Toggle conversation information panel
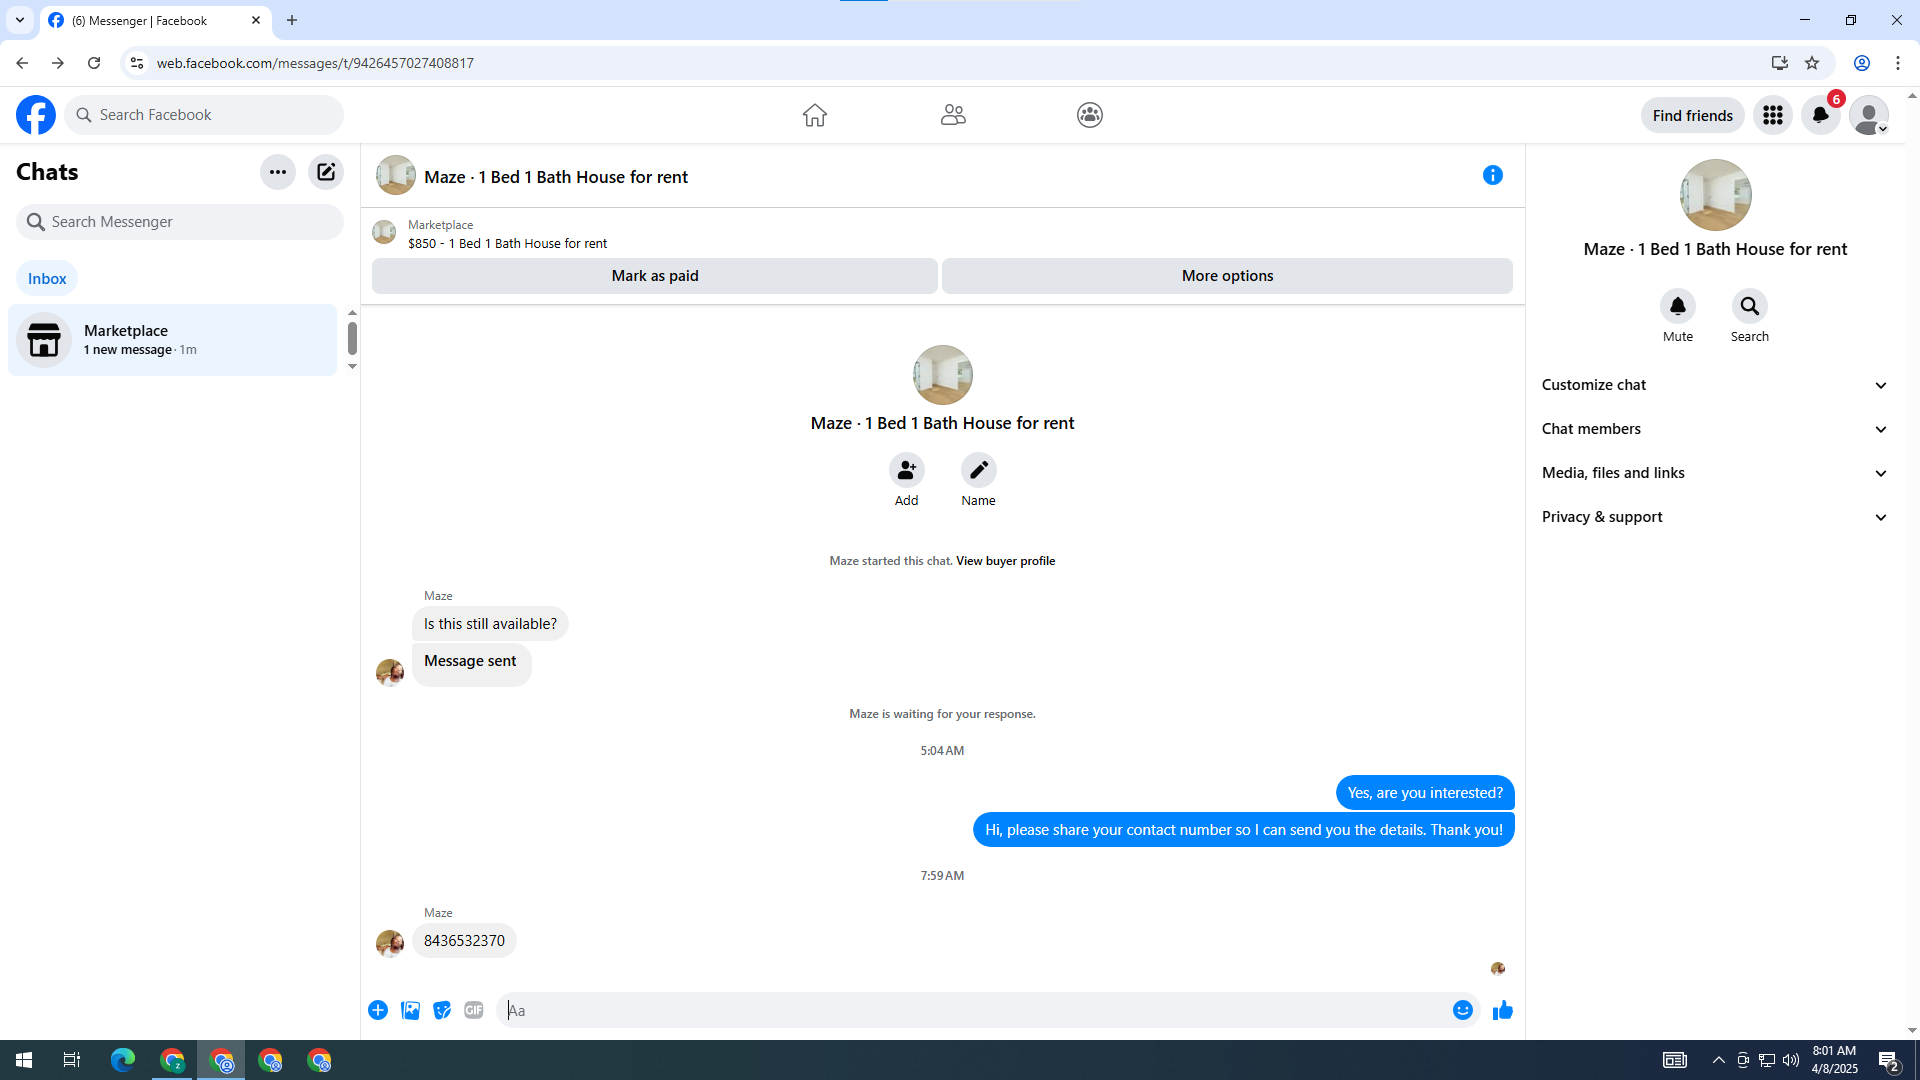Screen dimensions: 1920x1080 point(1492,176)
